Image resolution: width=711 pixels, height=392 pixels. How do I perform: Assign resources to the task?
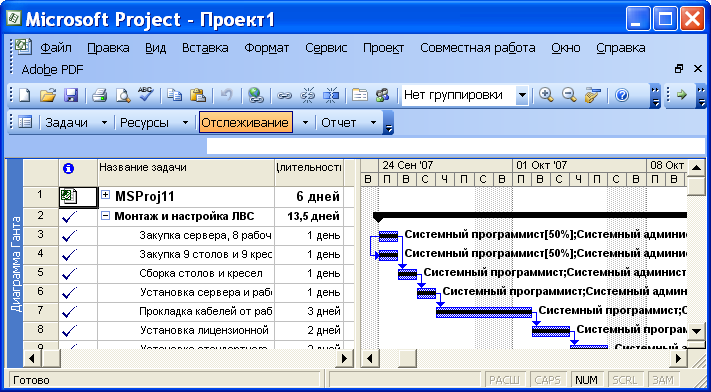tap(383, 95)
